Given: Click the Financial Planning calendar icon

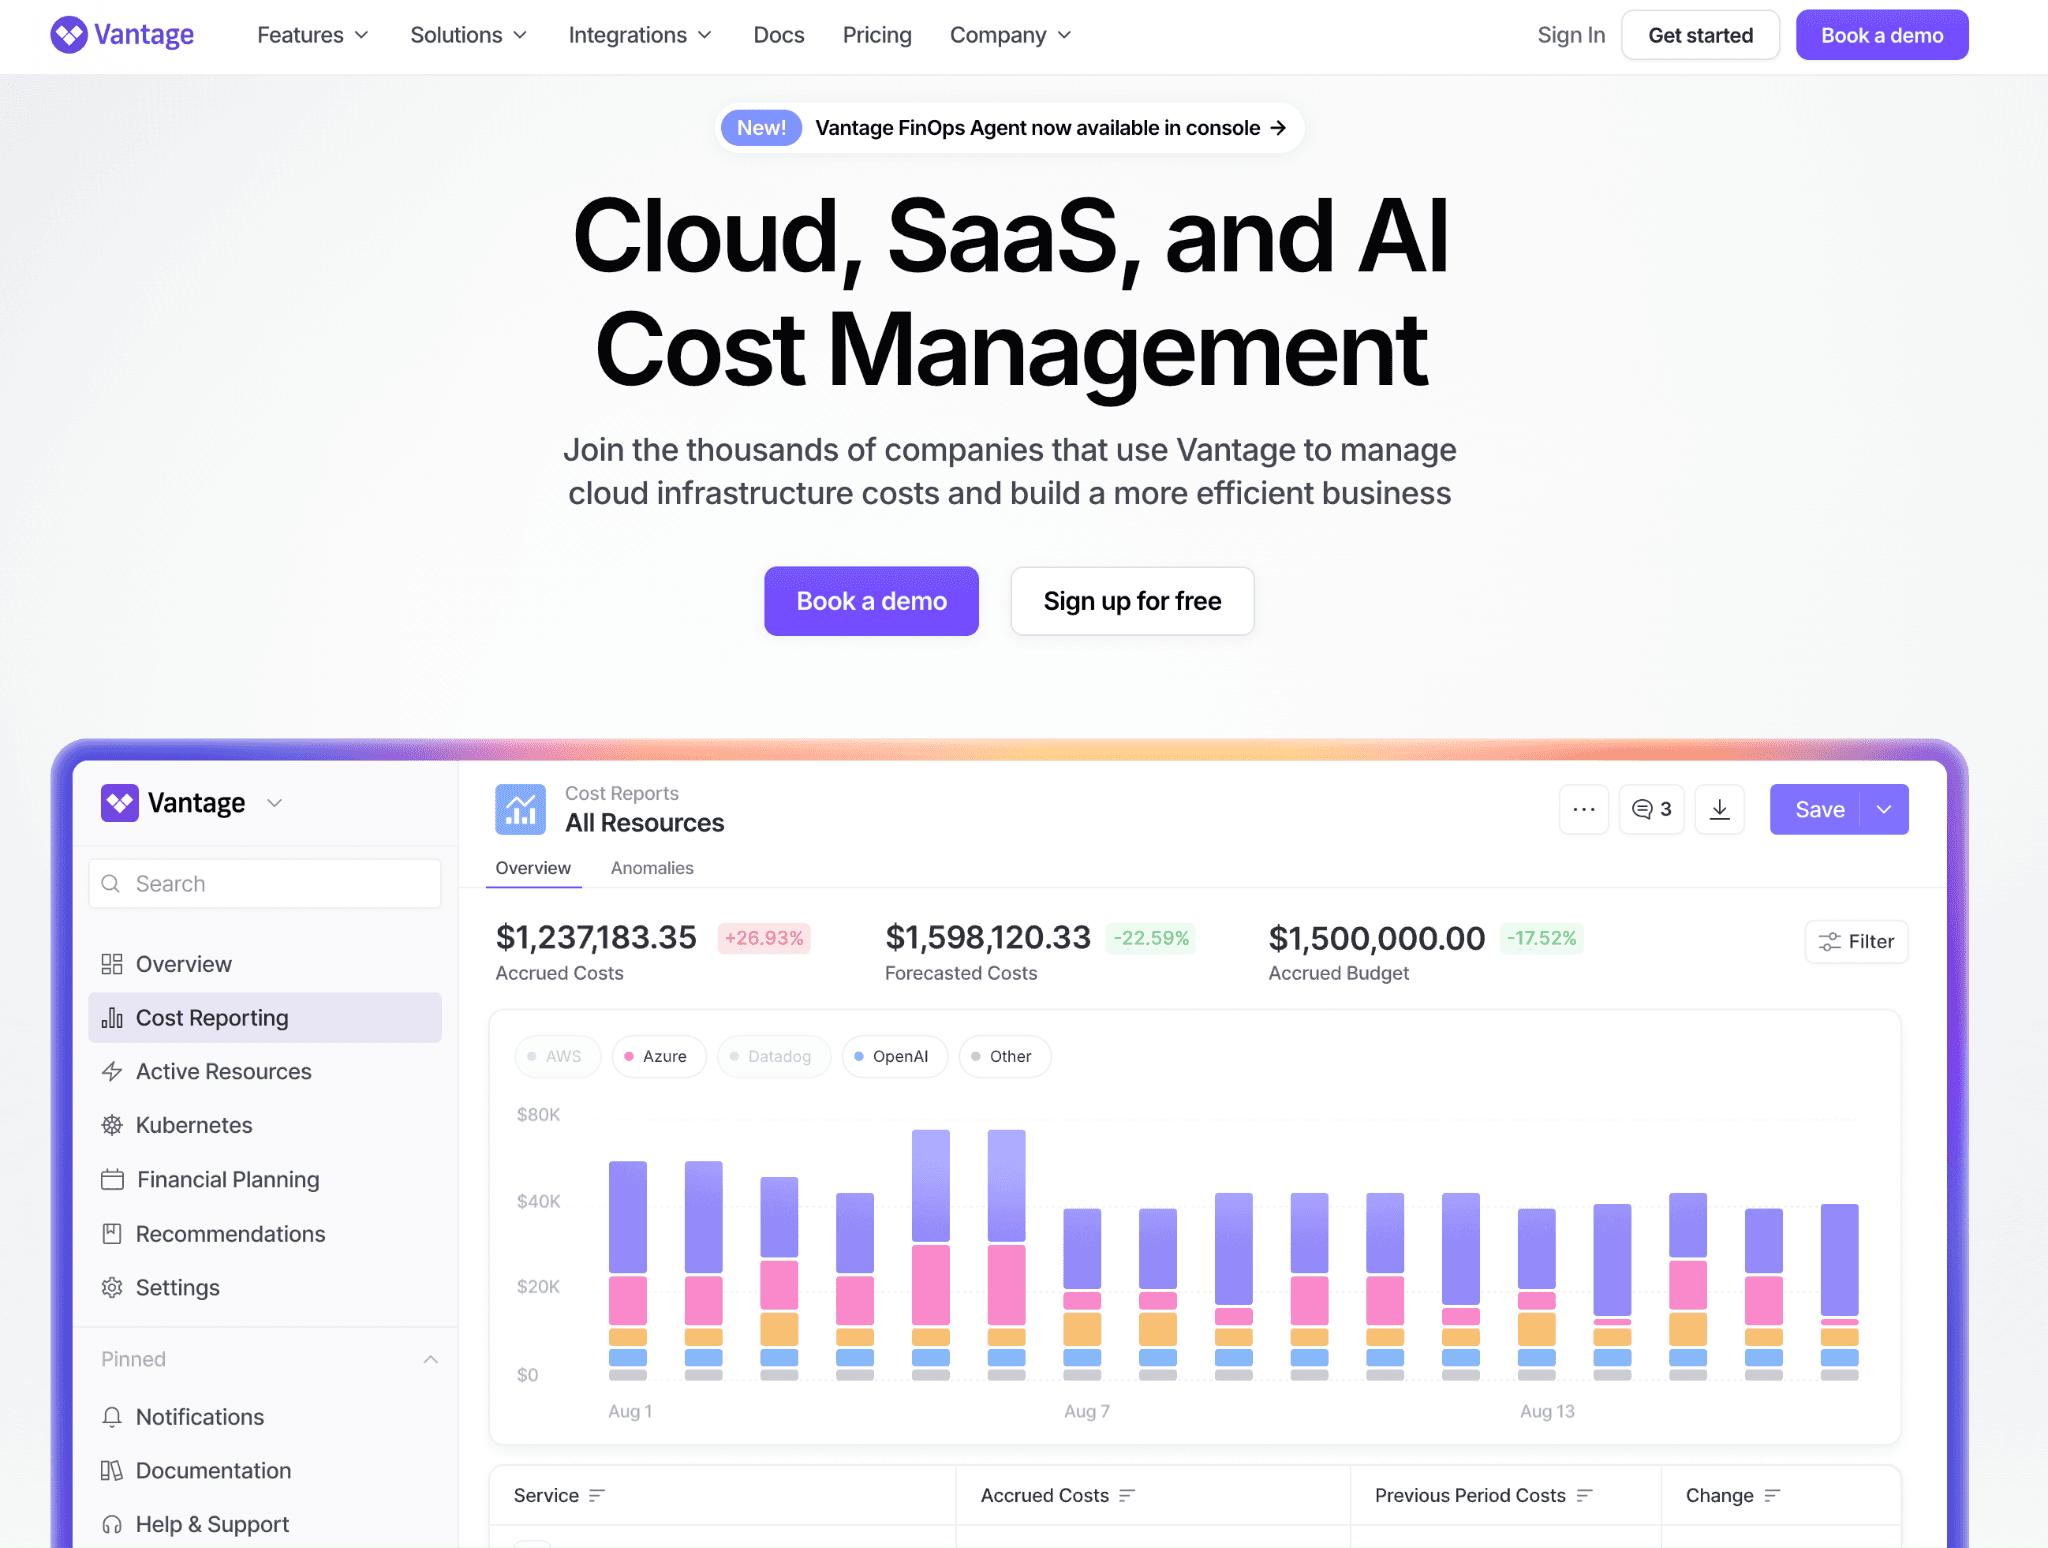Looking at the screenshot, I should [x=112, y=1180].
